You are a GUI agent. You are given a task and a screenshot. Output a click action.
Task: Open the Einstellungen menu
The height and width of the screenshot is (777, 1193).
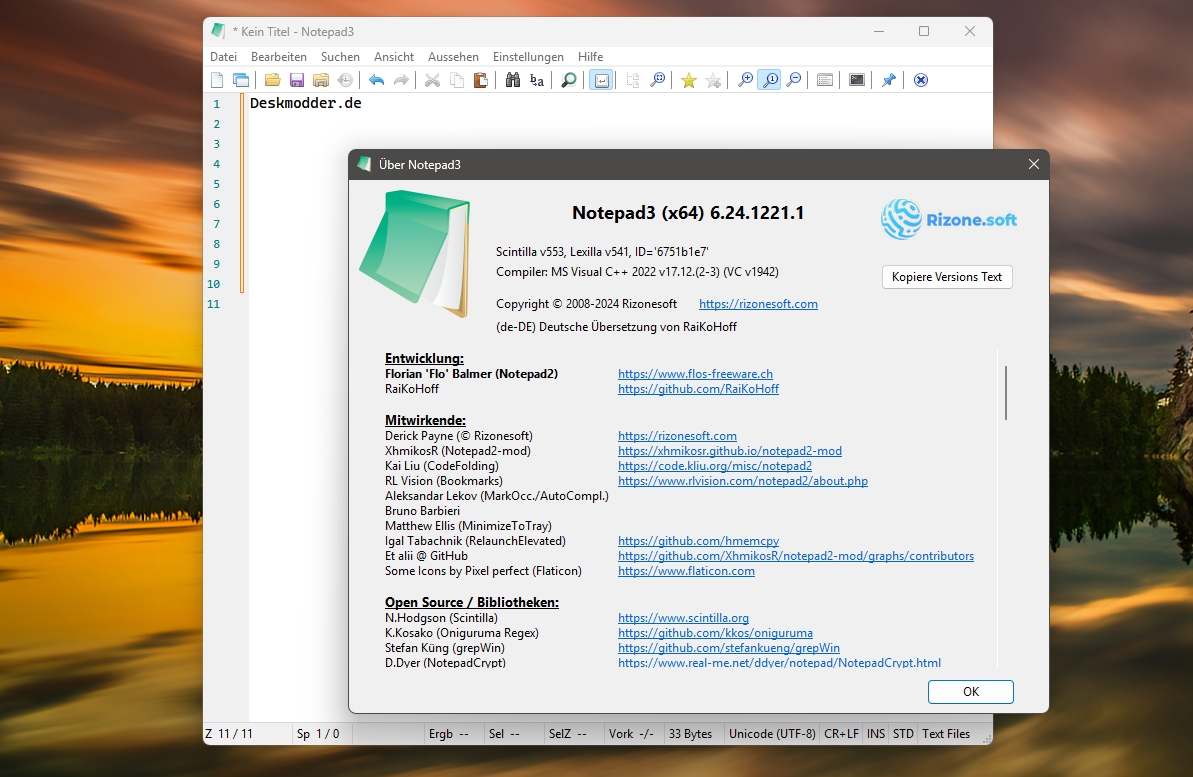coord(528,56)
